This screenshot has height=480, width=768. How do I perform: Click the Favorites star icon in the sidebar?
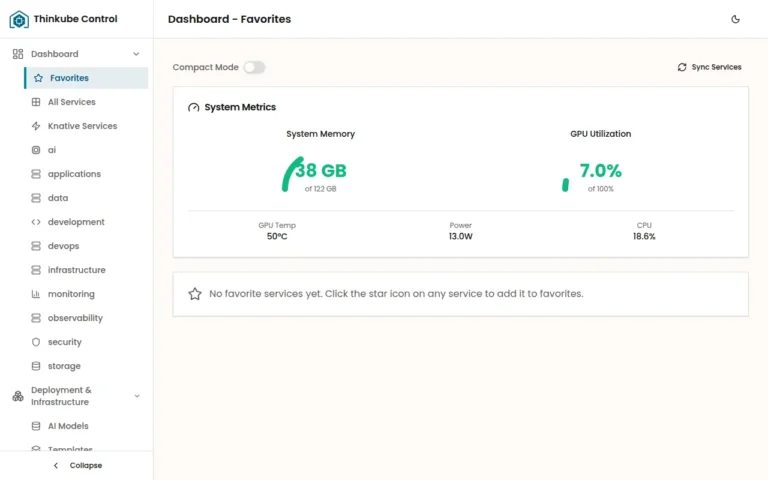point(38,78)
